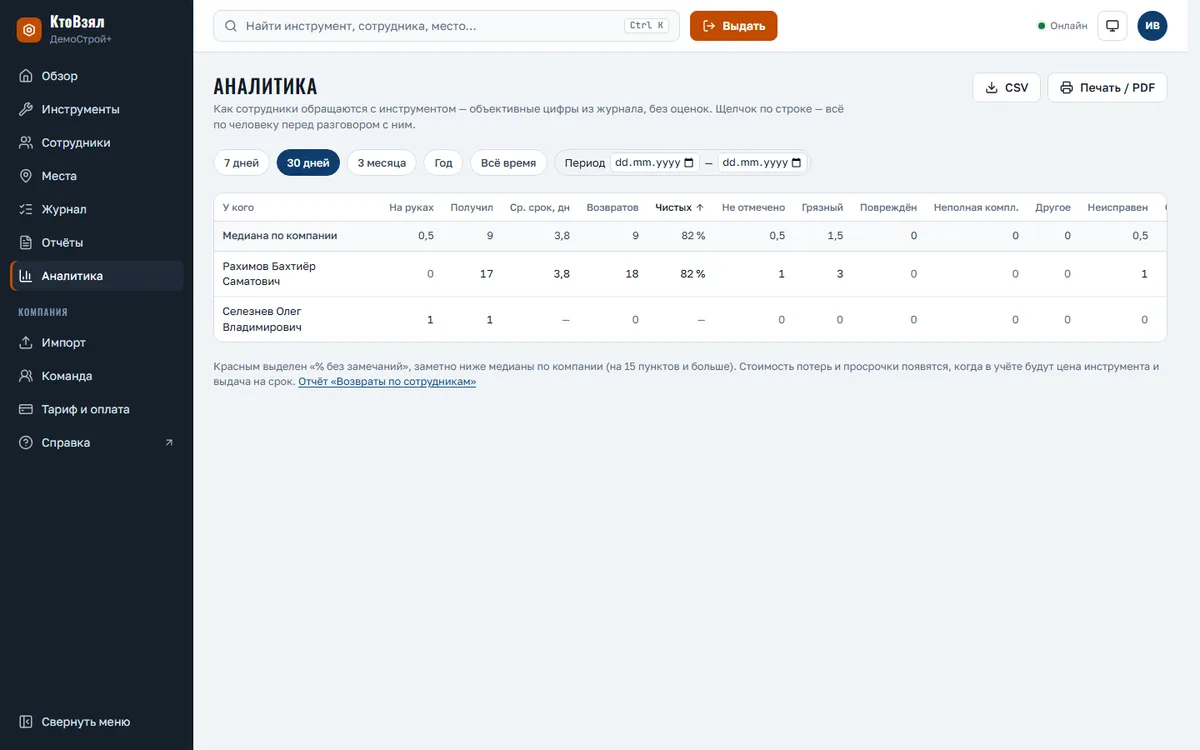Focus the search field for tools and employees
The image size is (1200, 750).
coord(446,26)
